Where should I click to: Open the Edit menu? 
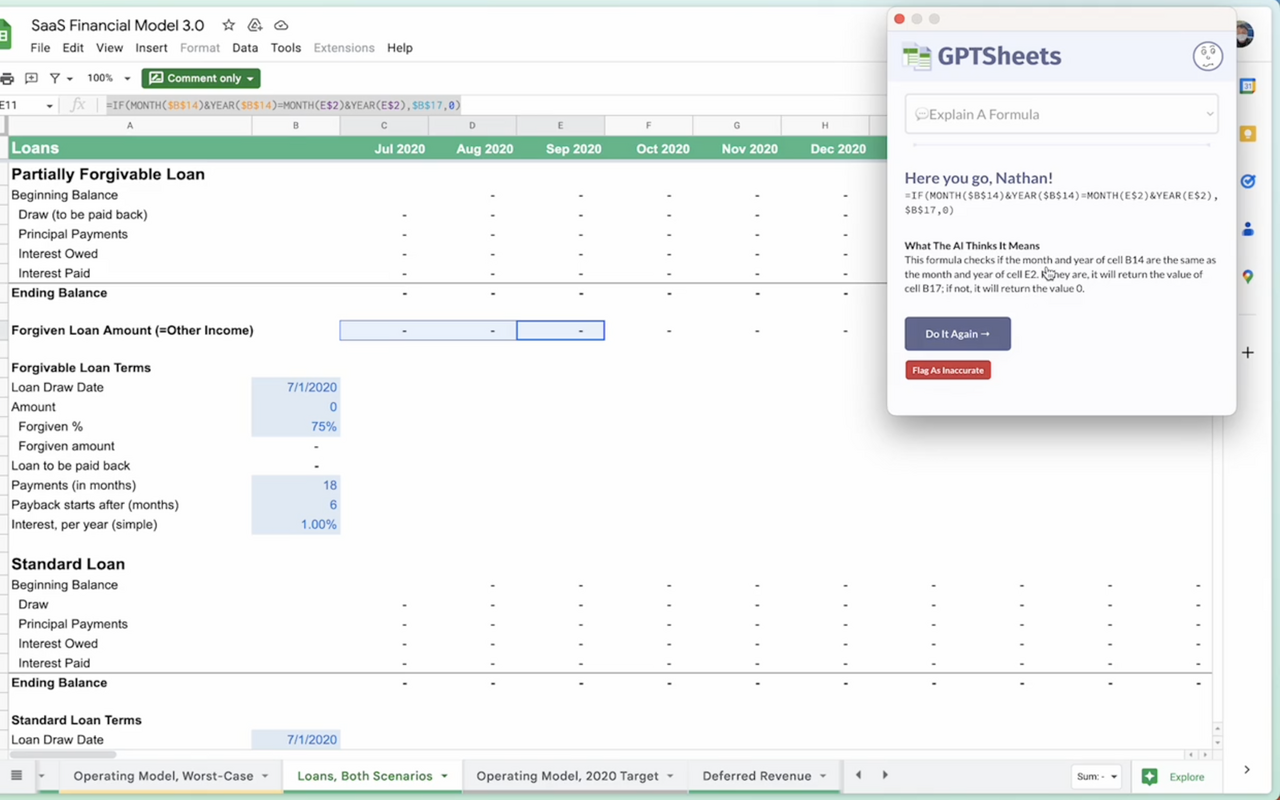[73, 47]
